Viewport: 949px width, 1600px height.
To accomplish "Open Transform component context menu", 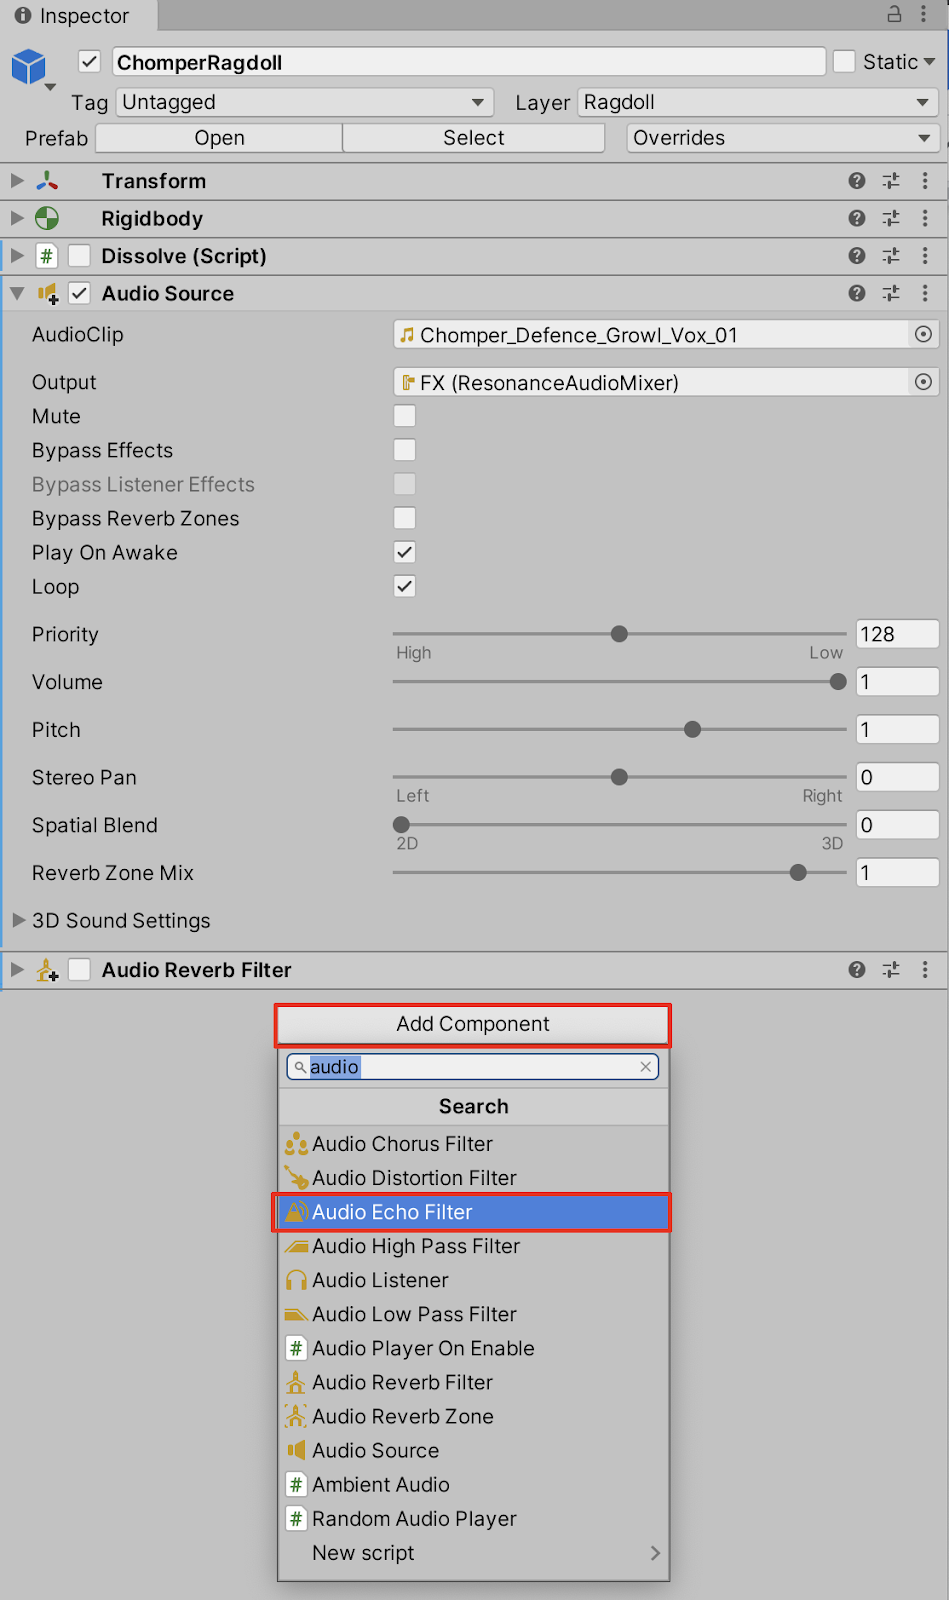I will click(x=925, y=181).
